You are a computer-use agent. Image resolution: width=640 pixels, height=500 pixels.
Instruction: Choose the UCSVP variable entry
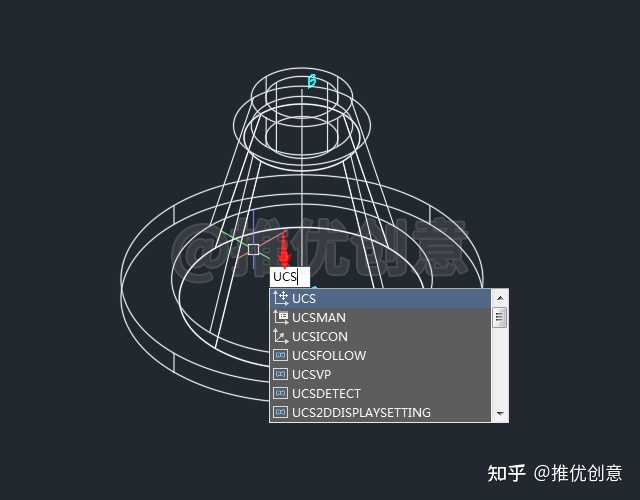[x=380, y=374]
